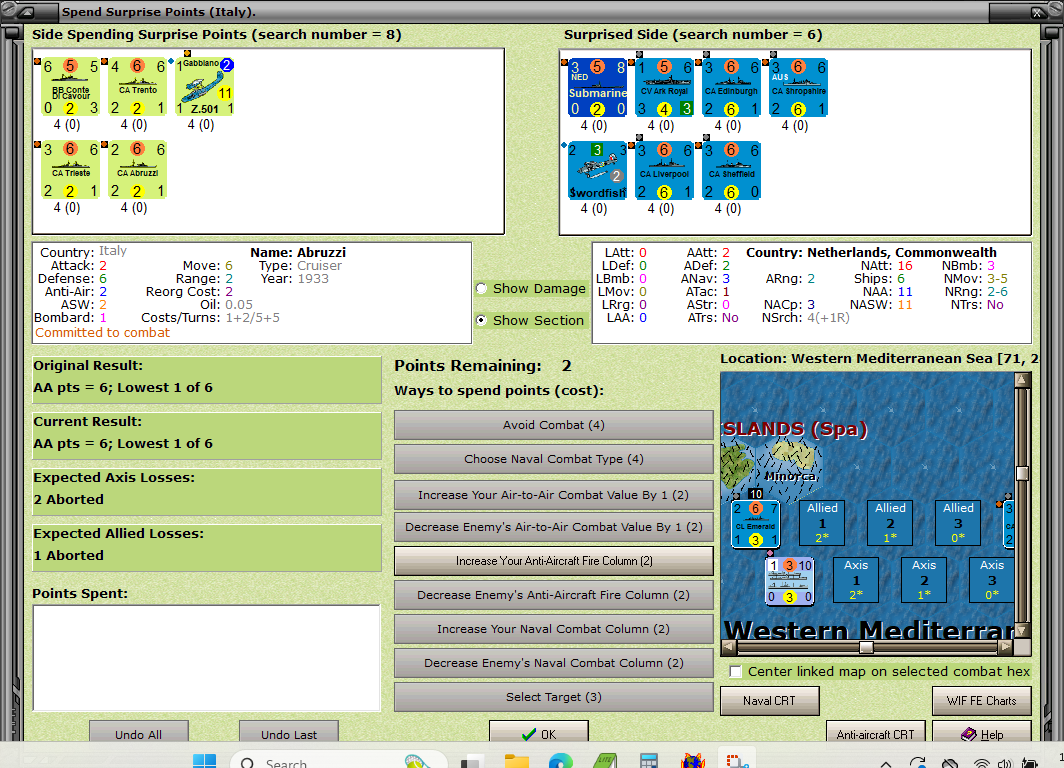Select the CA Trieste counter

tap(71, 168)
